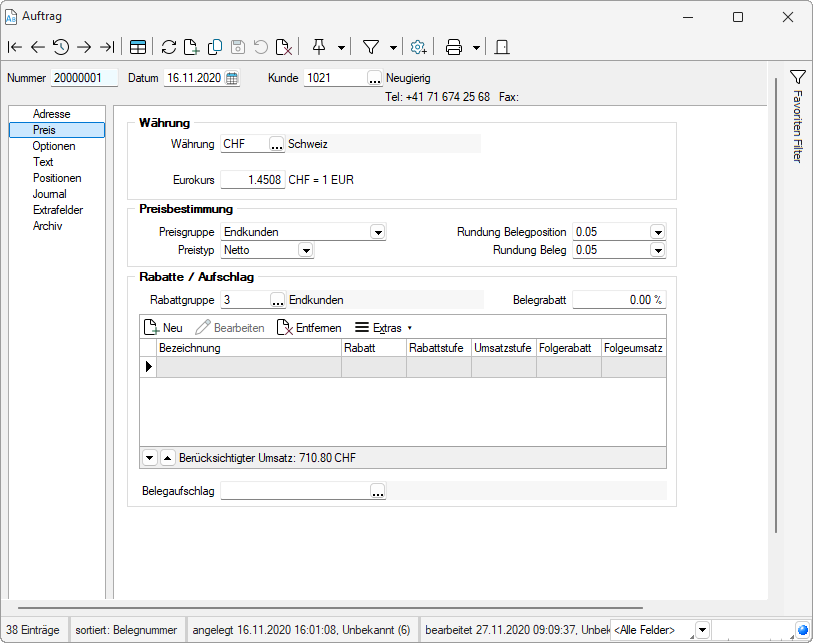Open the Extras menu in discount table

(x=383, y=328)
